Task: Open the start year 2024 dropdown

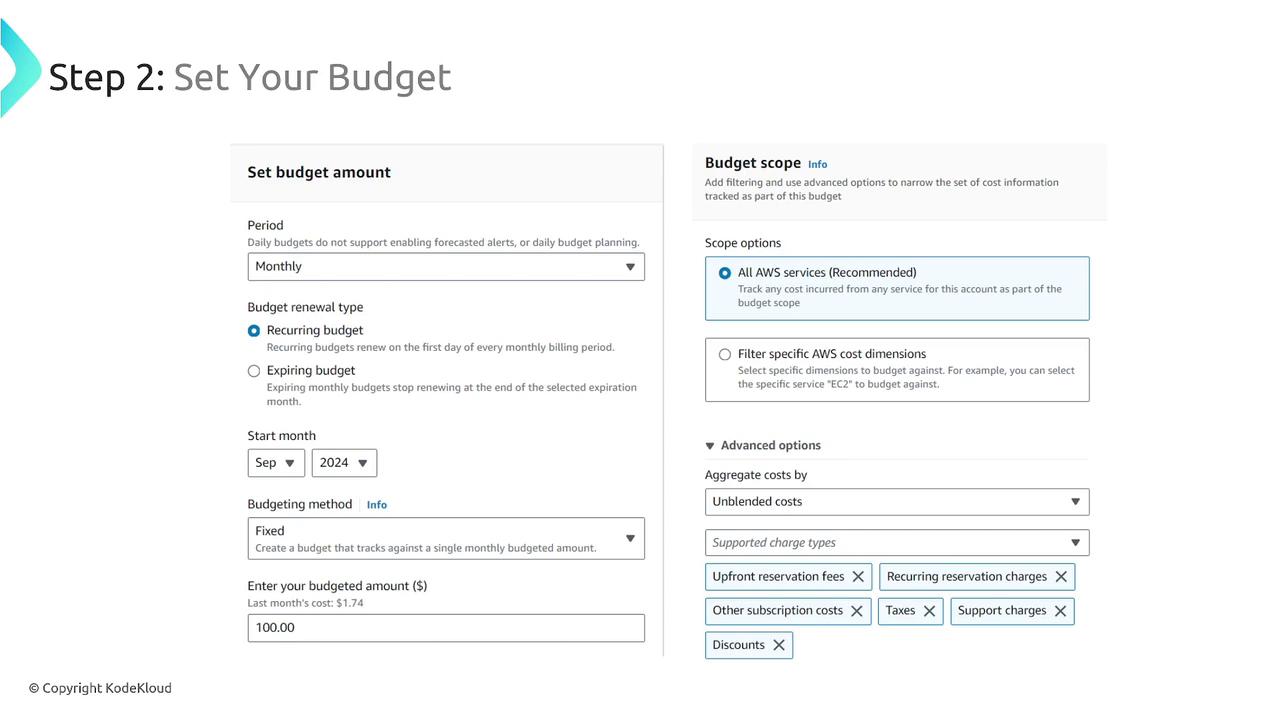Action: tap(344, 463)
